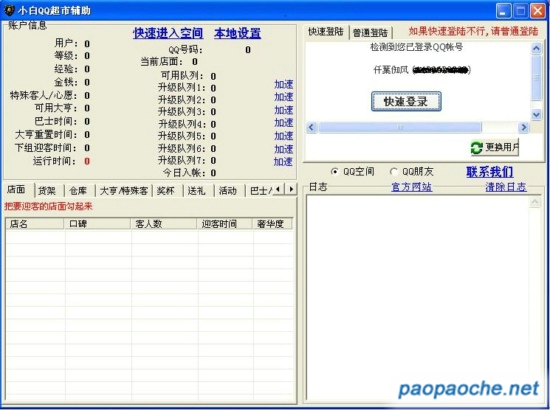Viewport: 550px width, 410px height.
Task: Click 加速 for 升级队列5
Action: click(x=283, y=136)
